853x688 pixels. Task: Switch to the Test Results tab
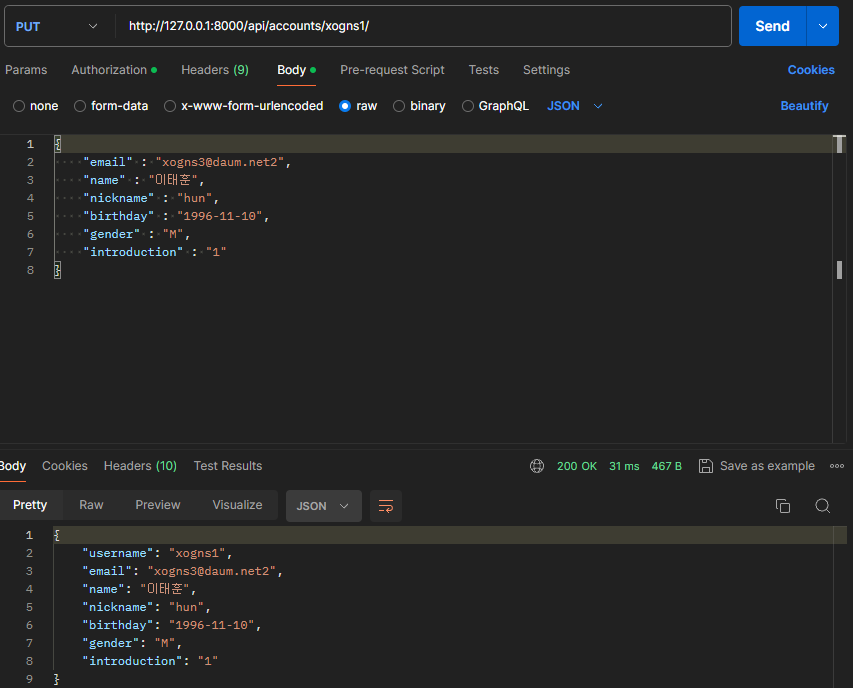[x=228, y=466]
